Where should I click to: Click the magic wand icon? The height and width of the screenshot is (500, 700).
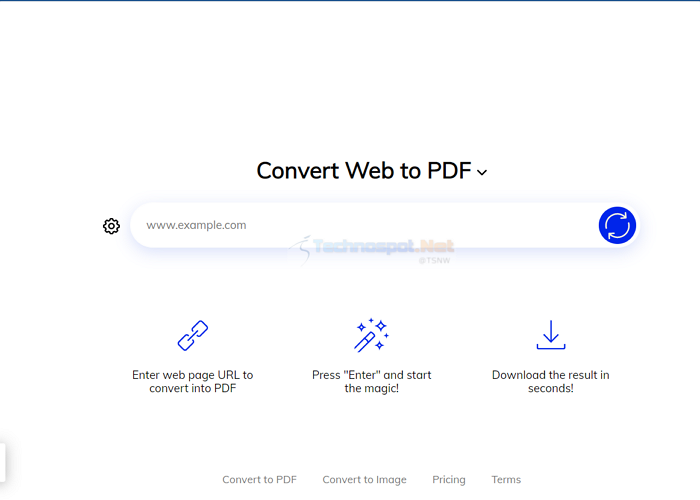click(371, 335)
